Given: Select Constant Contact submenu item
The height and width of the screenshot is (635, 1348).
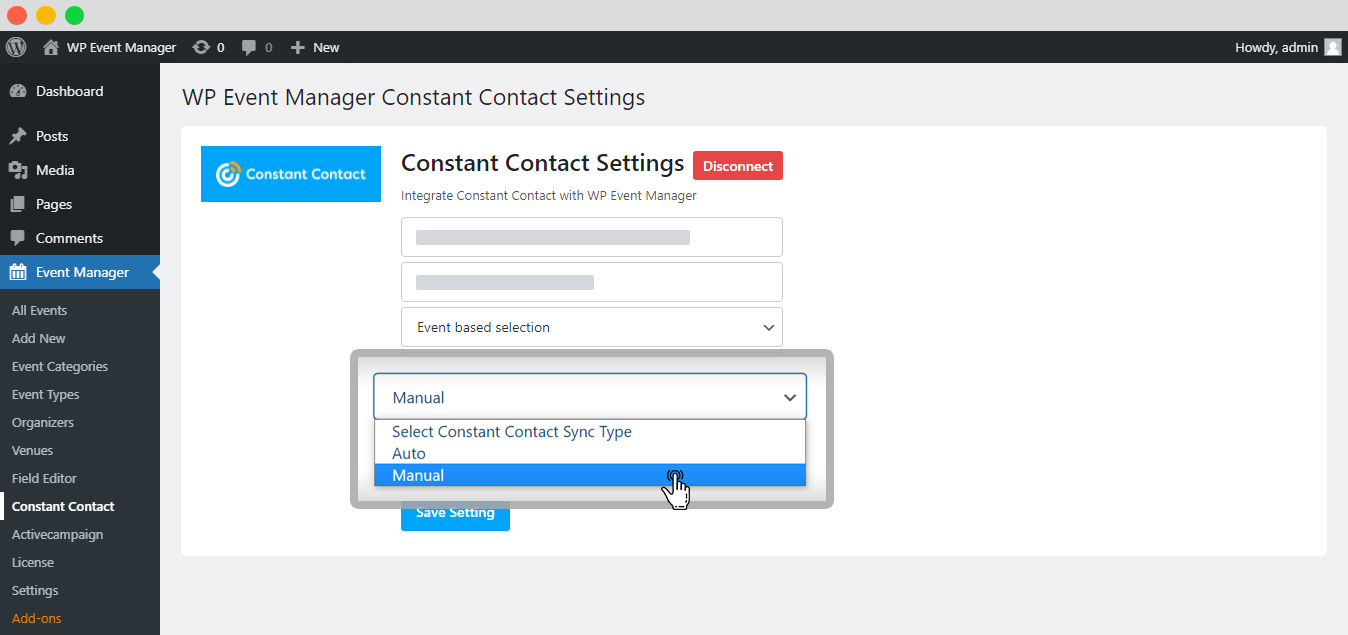Looking at the screenshot, I should point(63,506).
